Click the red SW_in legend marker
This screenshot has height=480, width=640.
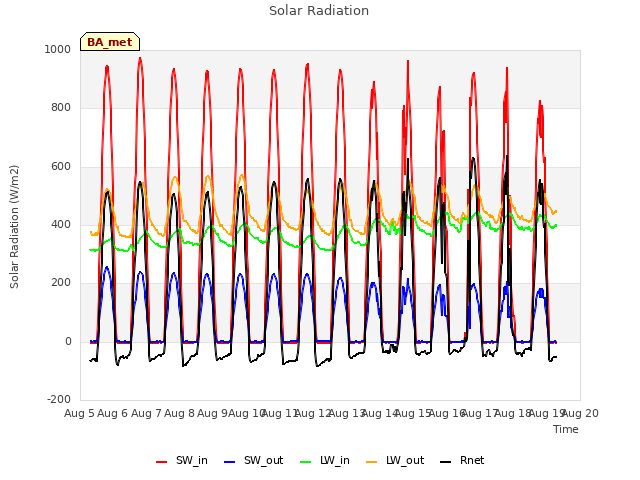(162, 462)
